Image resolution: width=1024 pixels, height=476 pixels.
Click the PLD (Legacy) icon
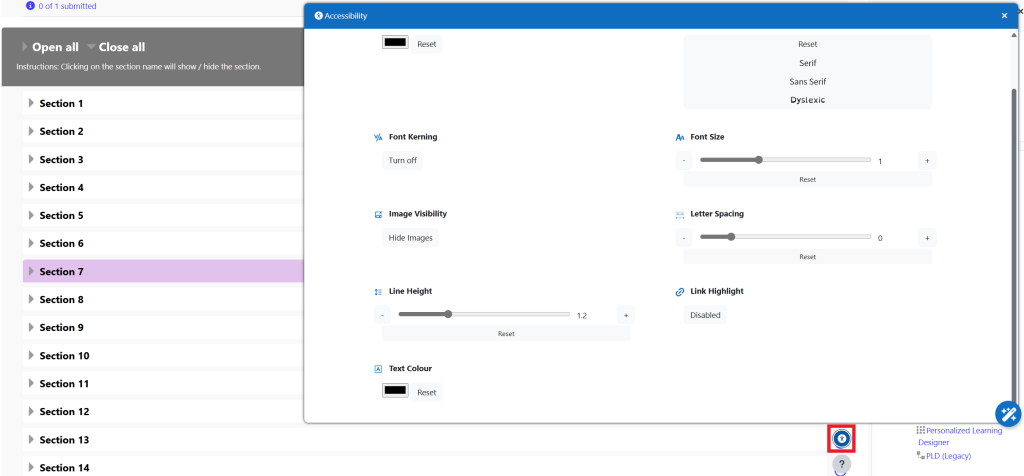click(920, 456)
